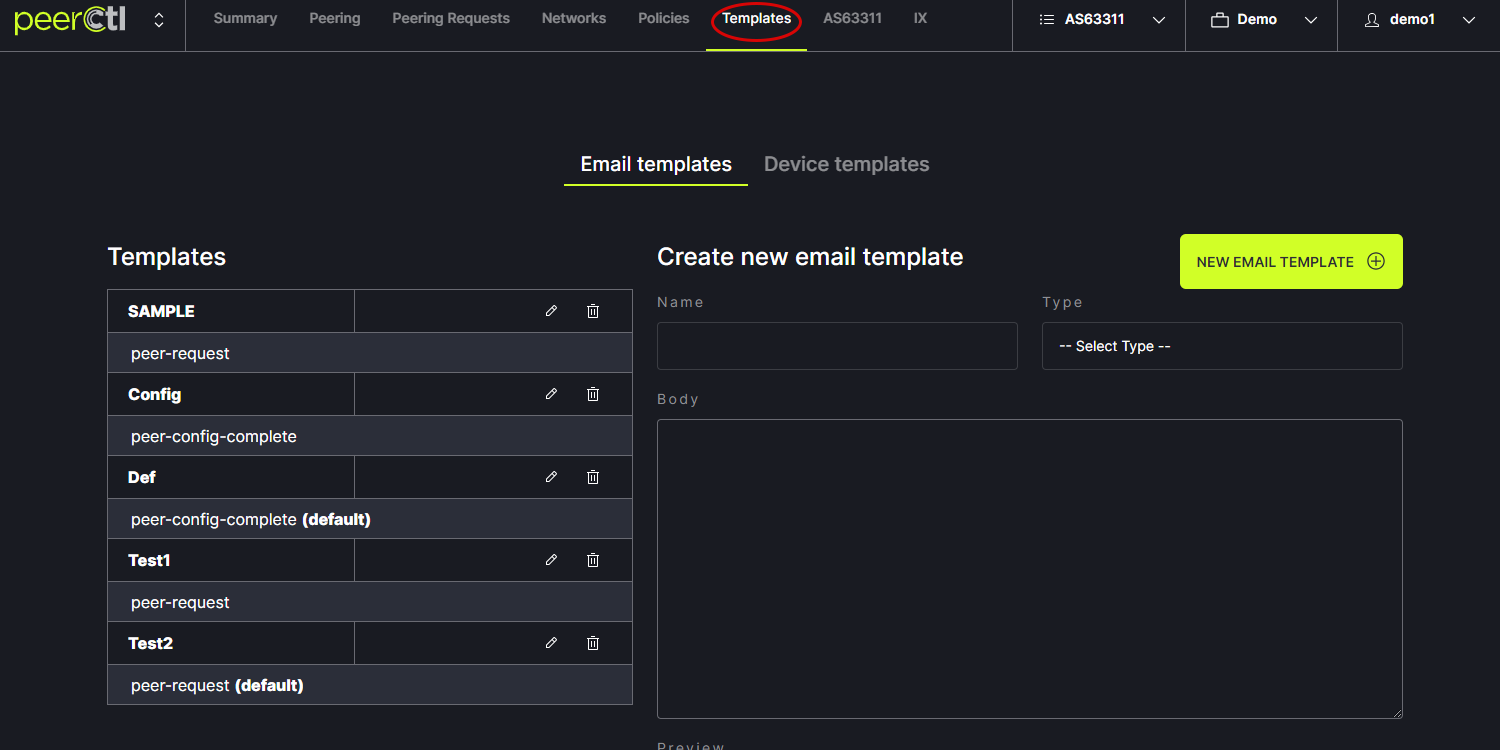Expand the demo1 user account menu
The height and width of the screenshot is (750, 1500).
[1419, 20]
